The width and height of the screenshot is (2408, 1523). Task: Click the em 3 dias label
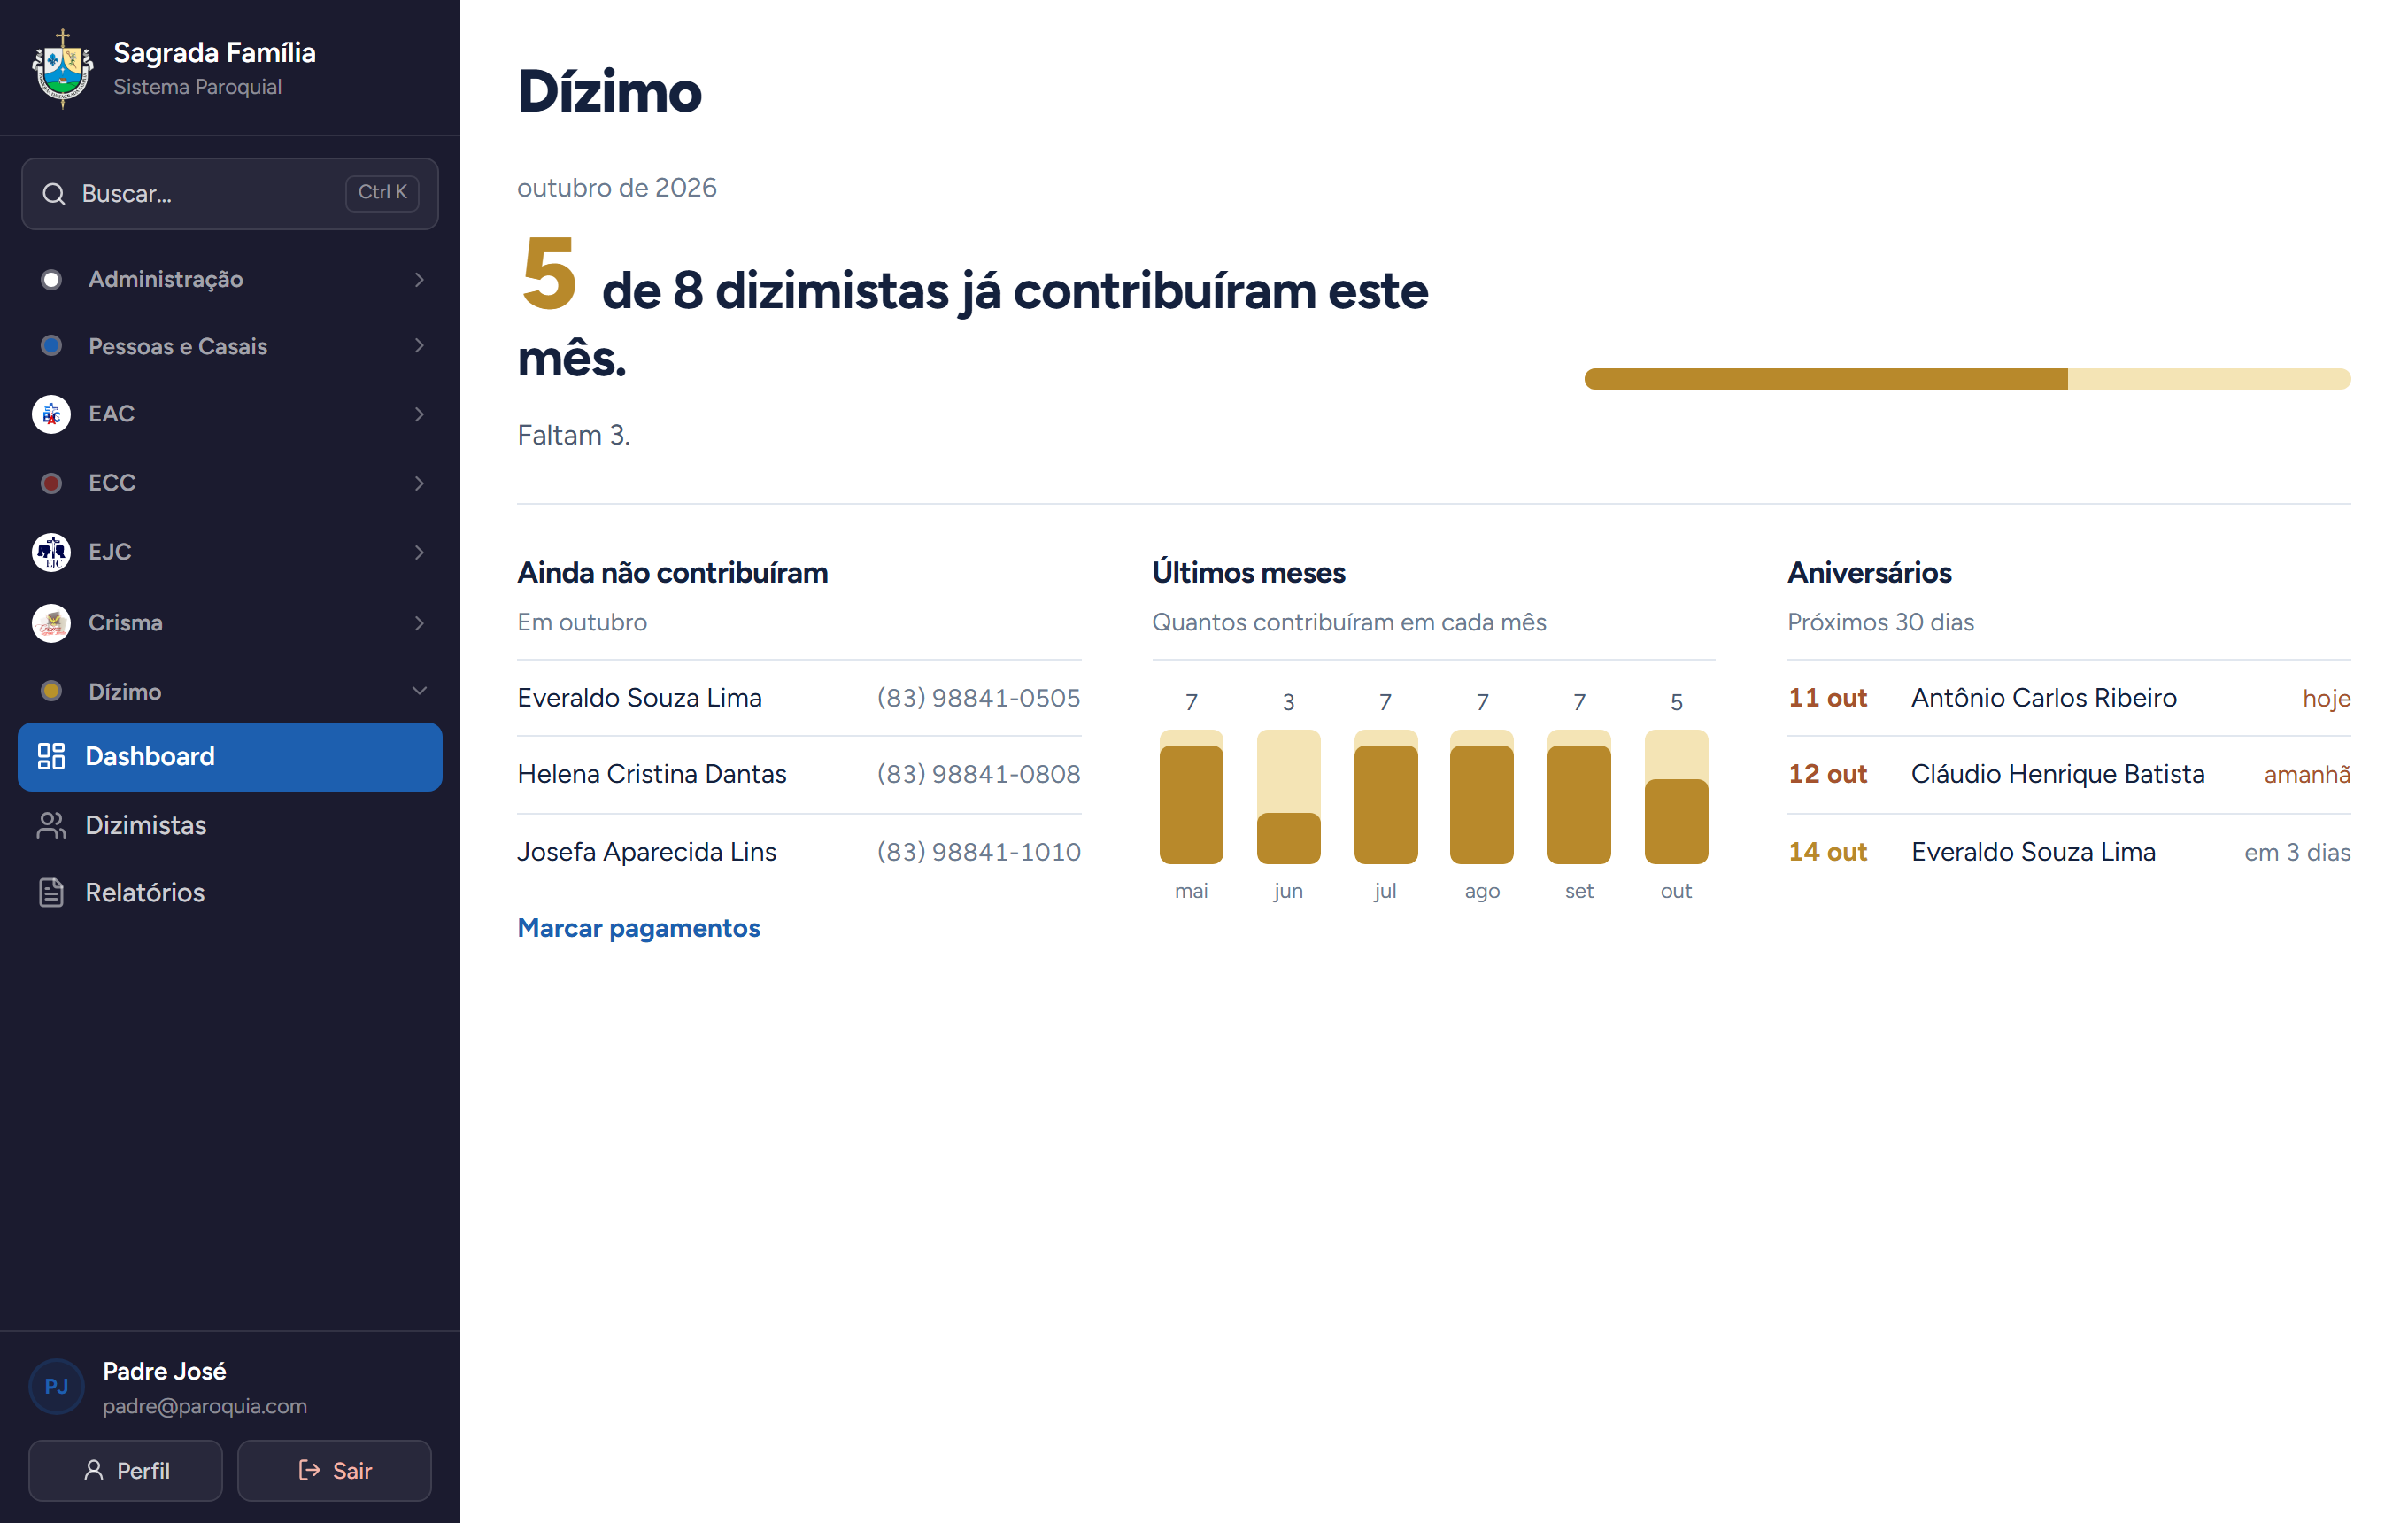pyautogui.click(x=2297, y=852)
